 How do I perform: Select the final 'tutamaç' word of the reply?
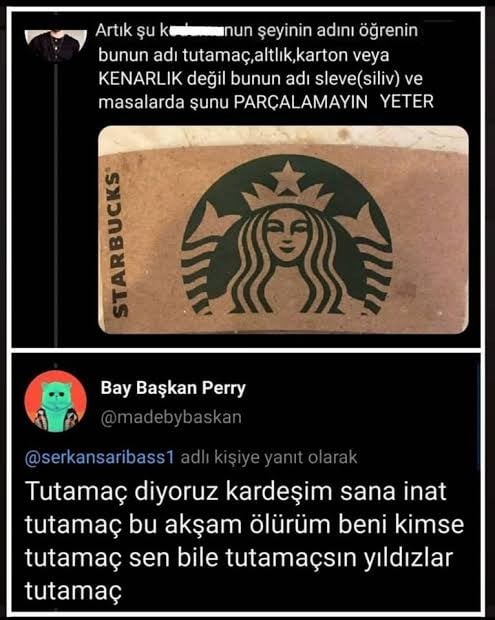point(73,592)
